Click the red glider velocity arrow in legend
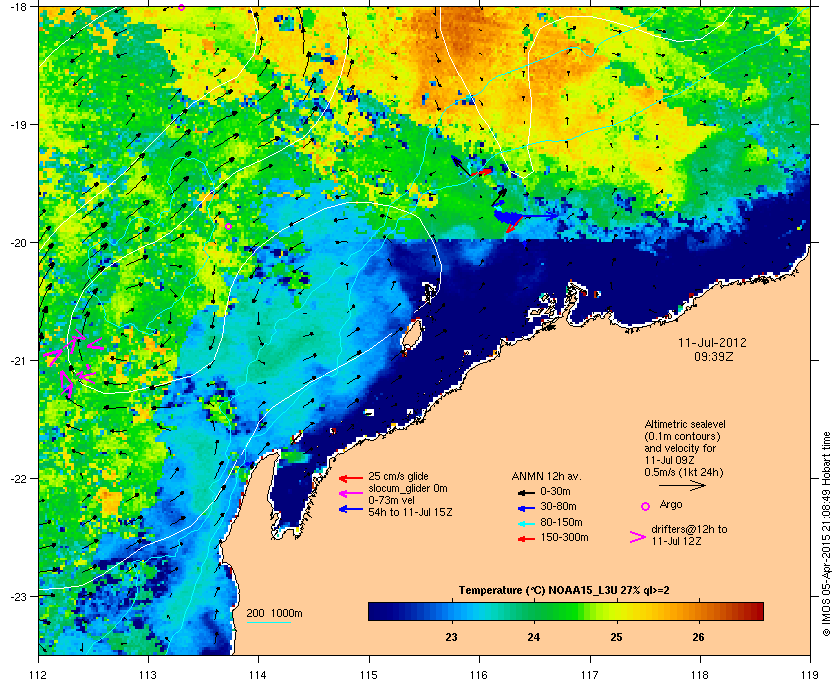The height and width of the screenshot is (680, 840). pyautogui.click(x=351, y=478)
